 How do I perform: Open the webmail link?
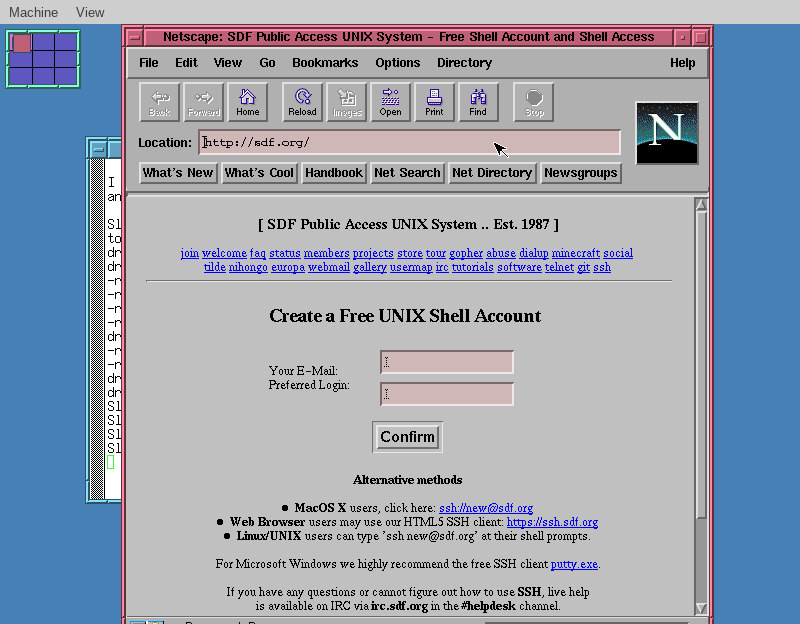pos(329,267)
